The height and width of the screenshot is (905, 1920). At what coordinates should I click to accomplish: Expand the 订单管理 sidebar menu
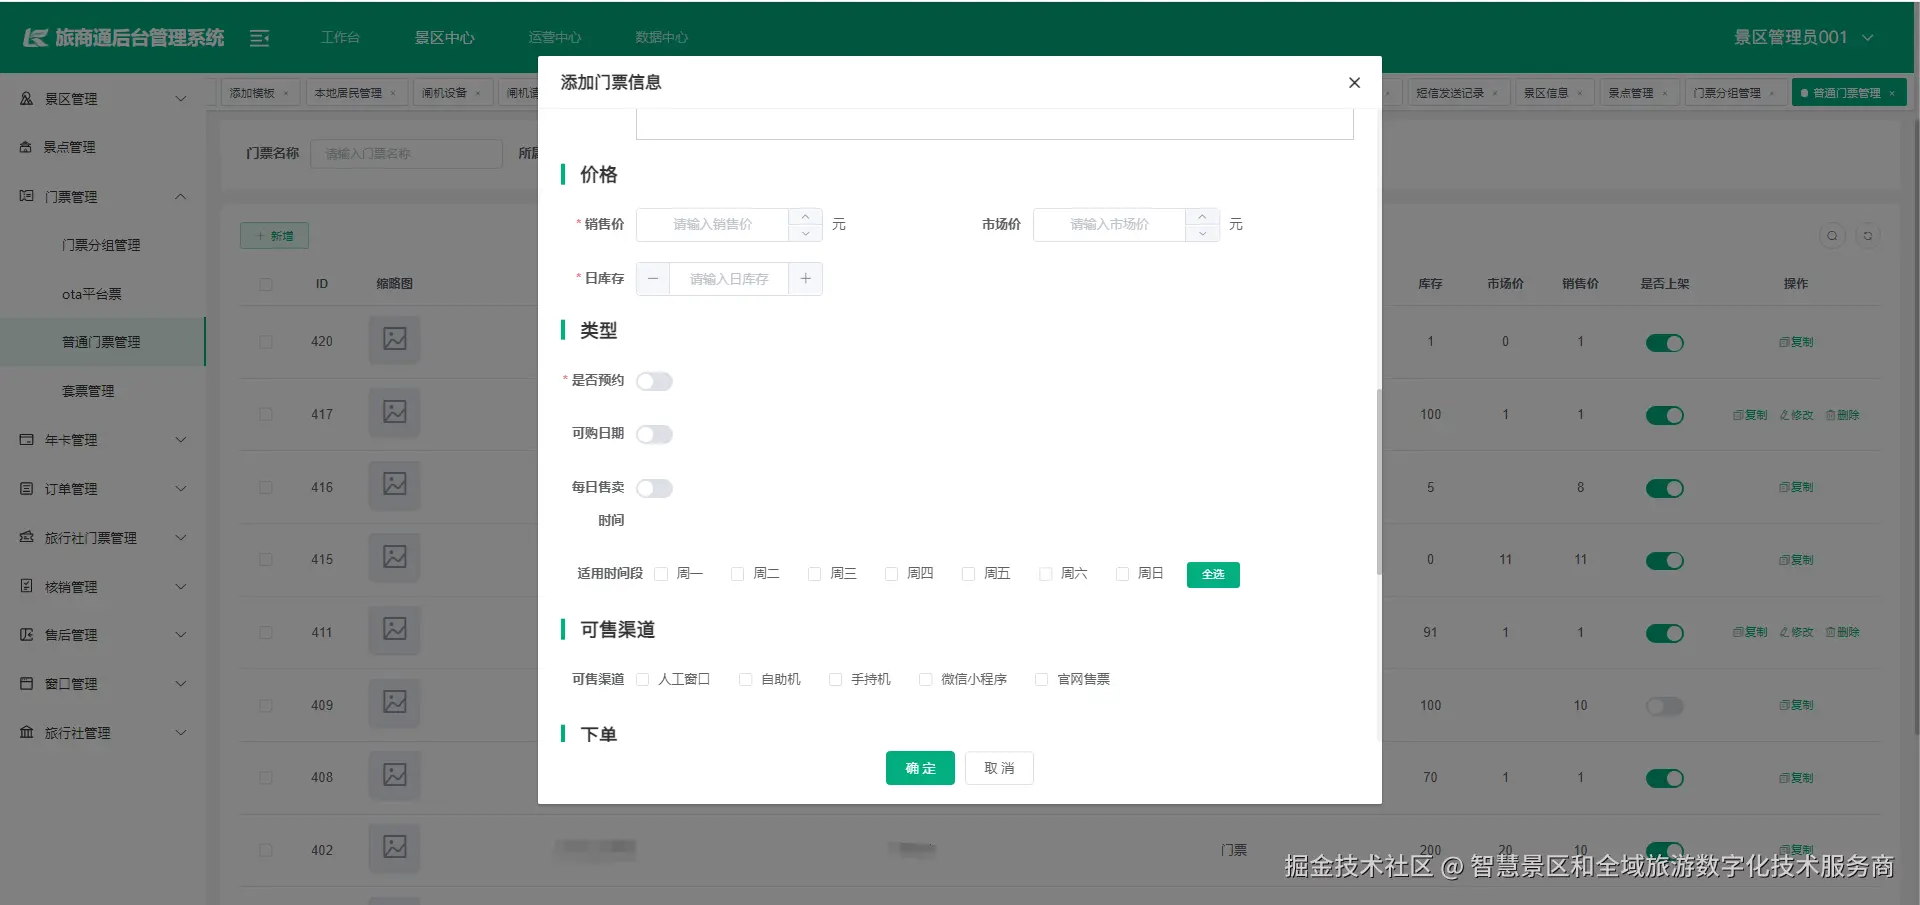click(x=103, y=489)
